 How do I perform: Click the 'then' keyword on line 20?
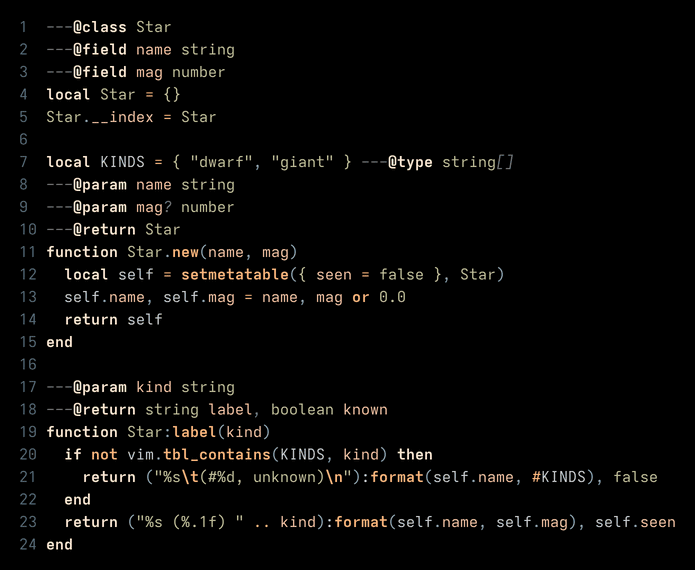[x=414, y=455]
